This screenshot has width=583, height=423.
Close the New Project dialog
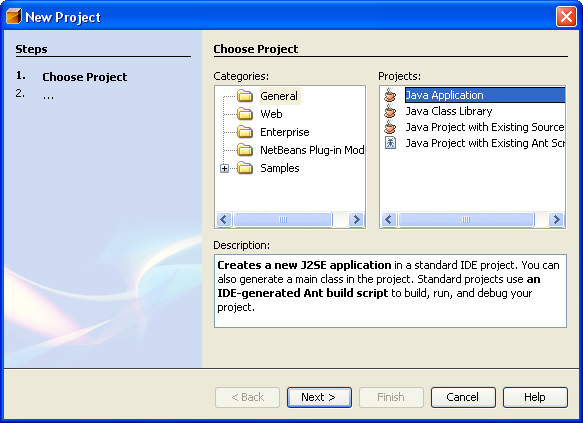[566, 17]
